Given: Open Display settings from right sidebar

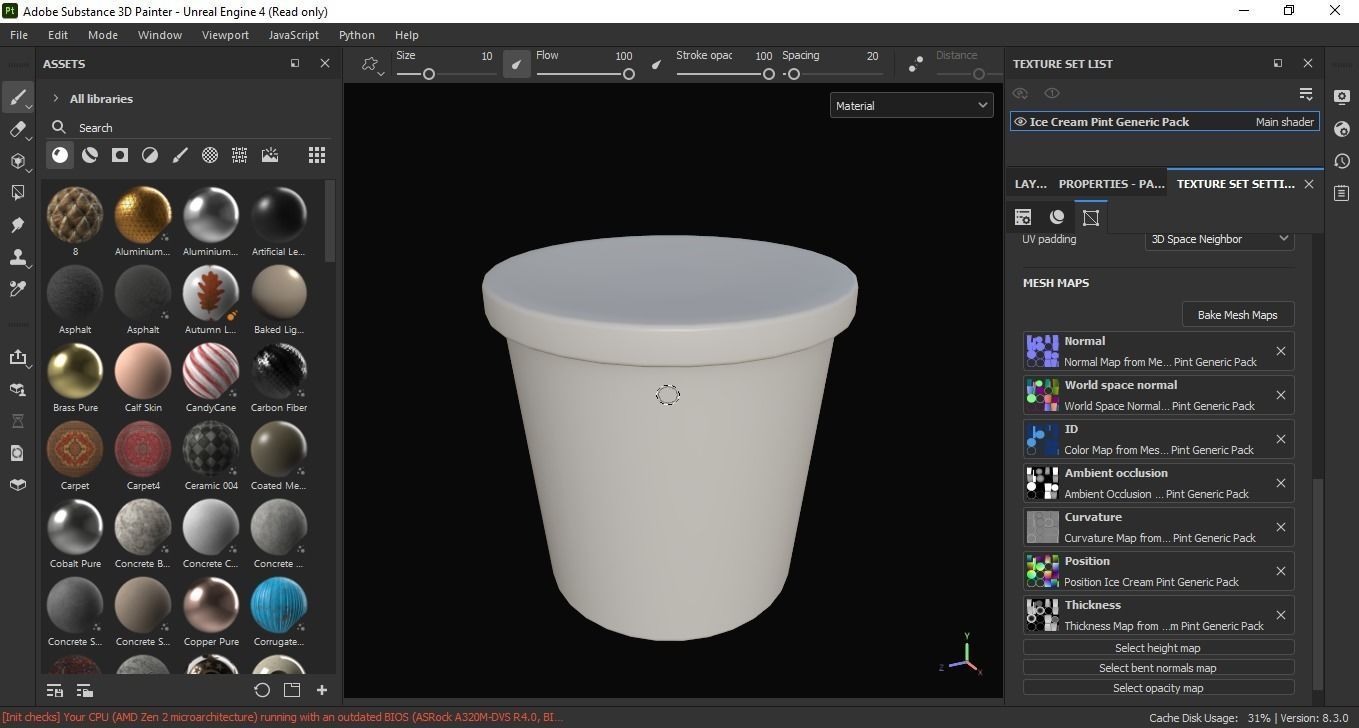Looking at the screenshot, I should 1342,97.
